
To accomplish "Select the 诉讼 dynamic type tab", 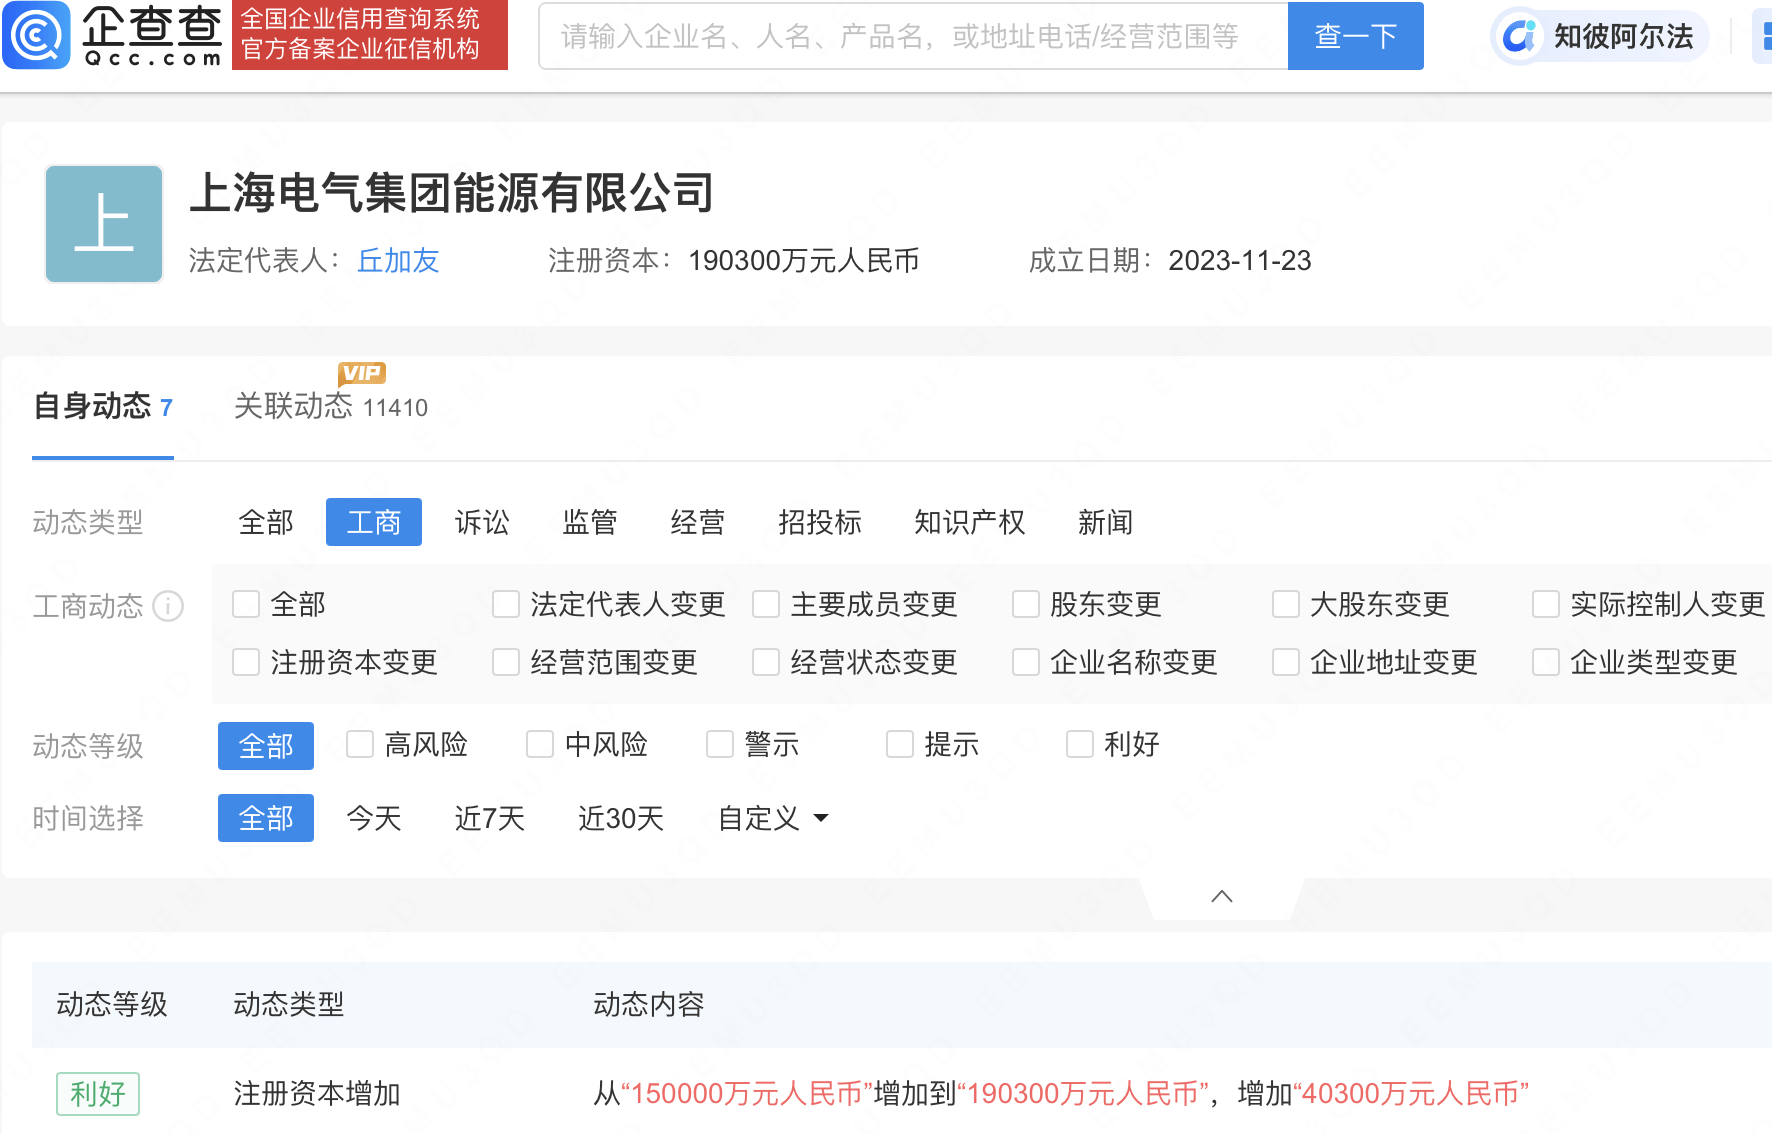I will [483, 522].
